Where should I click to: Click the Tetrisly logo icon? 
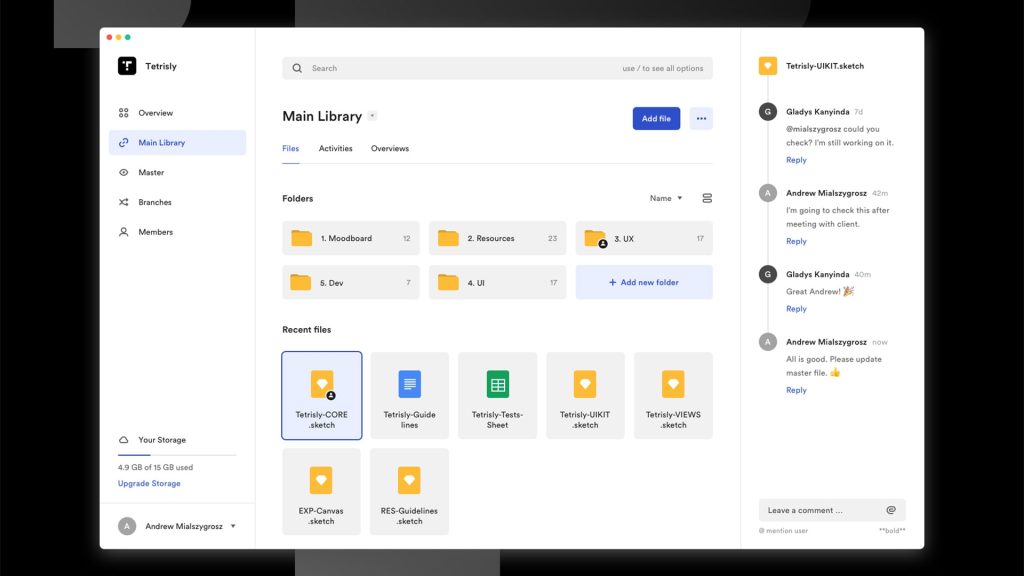click(127, 66)
